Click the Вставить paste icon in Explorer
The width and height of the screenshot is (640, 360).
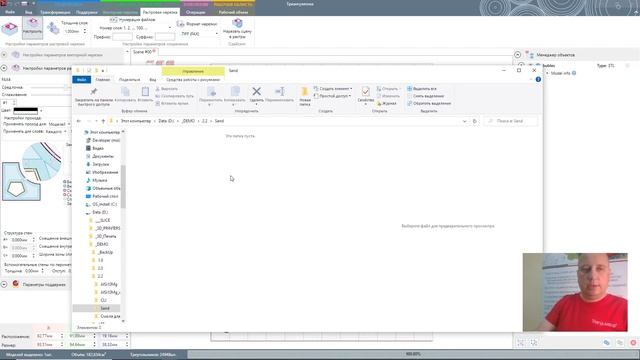[145, 91]
